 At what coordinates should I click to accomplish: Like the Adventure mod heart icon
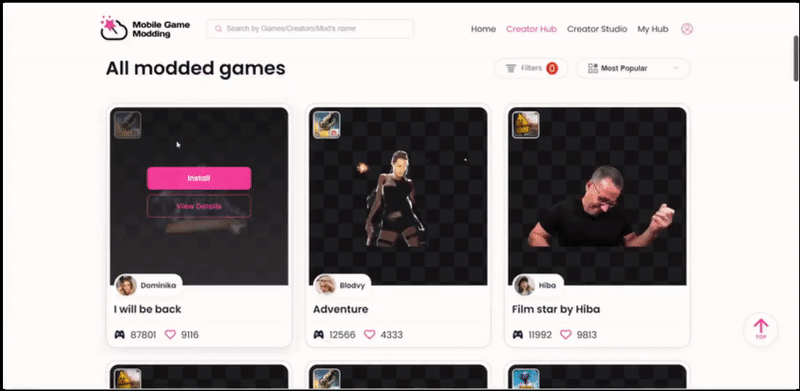(x=369, y=335)
